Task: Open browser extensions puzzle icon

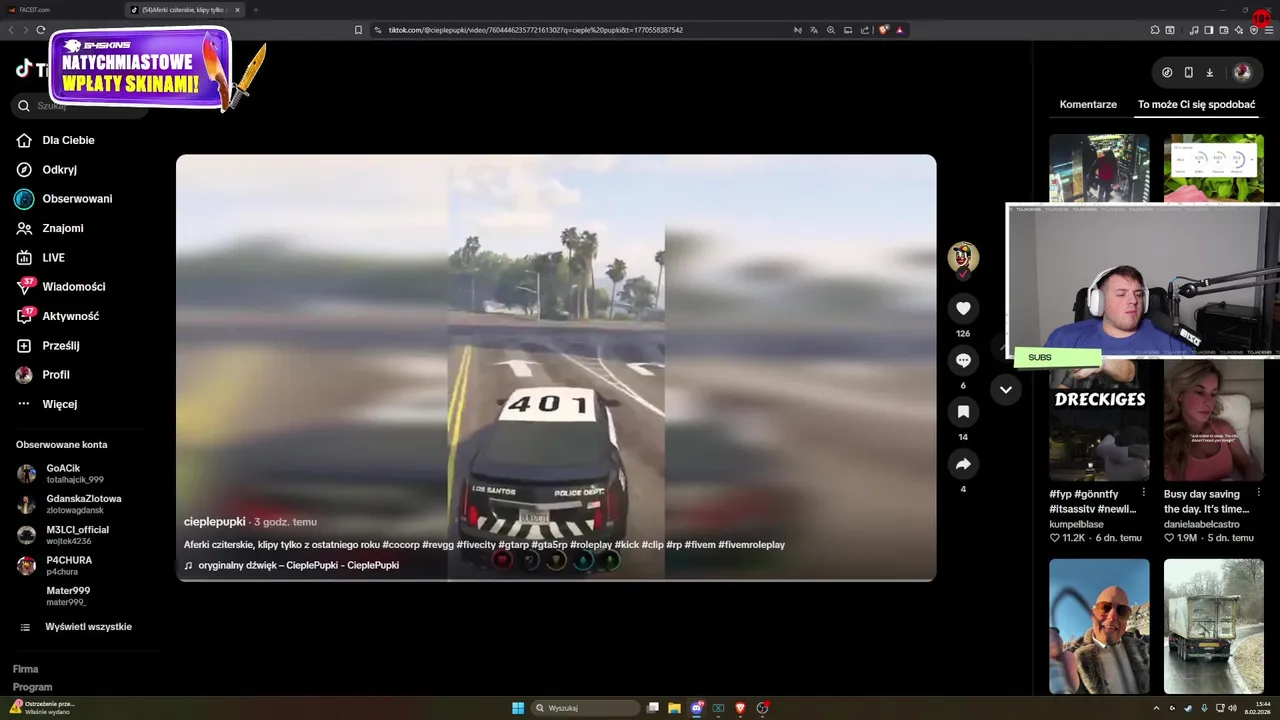Action: pos(1155,30)
